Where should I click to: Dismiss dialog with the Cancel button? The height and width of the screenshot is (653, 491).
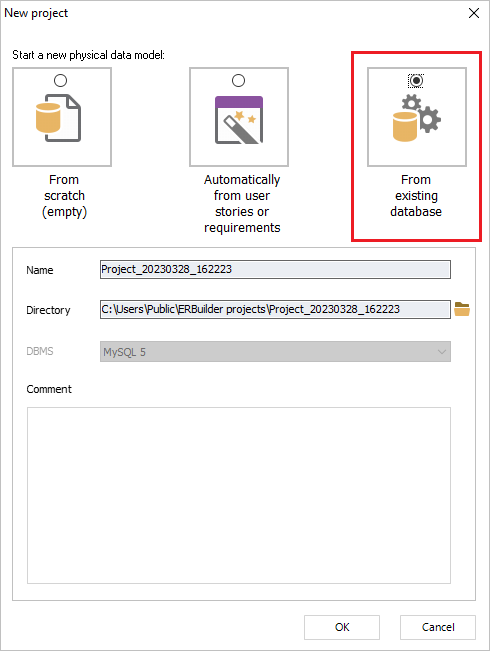438,627
